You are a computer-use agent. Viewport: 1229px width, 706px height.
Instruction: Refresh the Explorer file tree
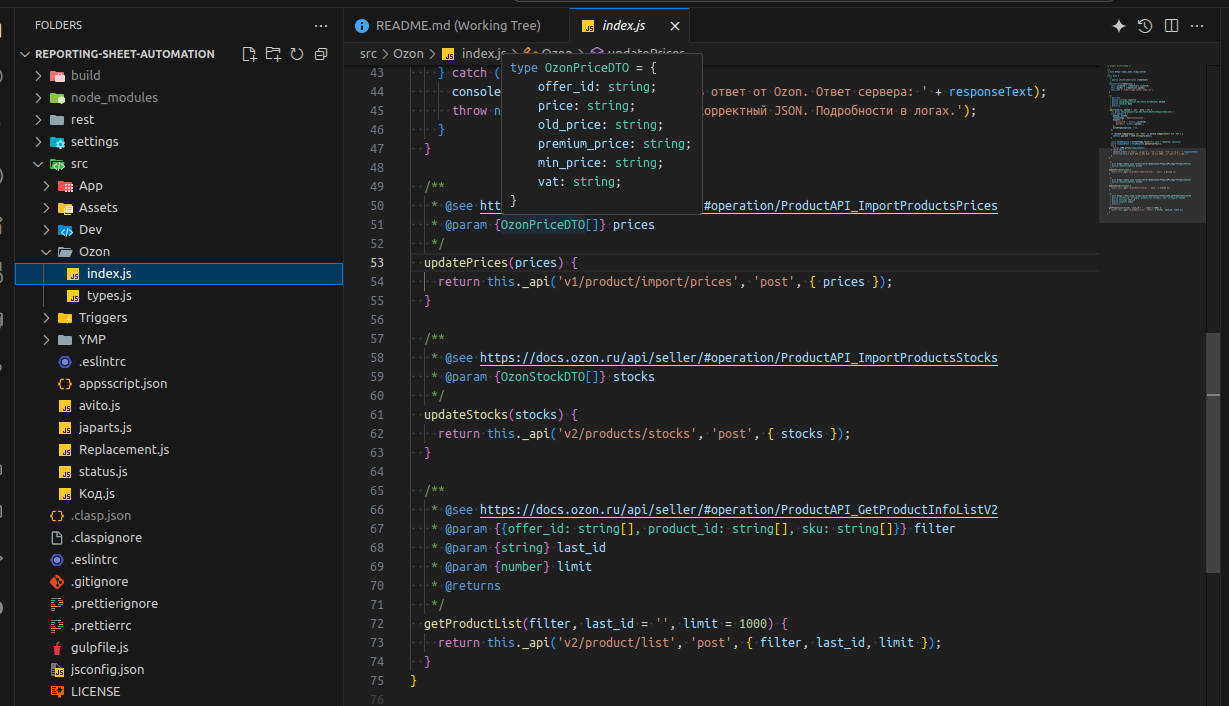[x=297, y=54]
